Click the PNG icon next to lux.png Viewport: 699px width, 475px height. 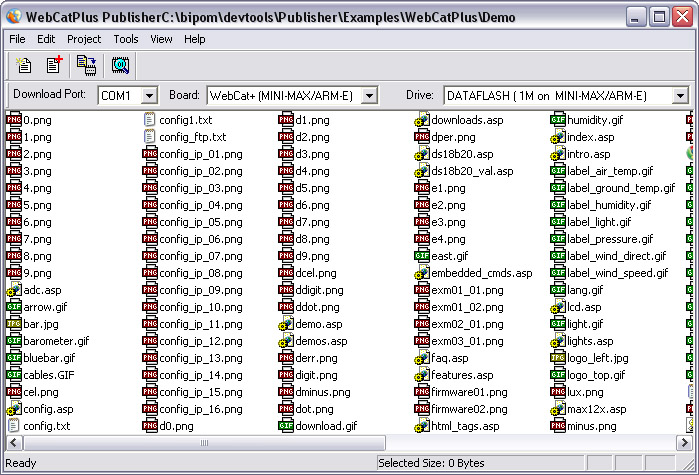pyautogui.click(x=558, y=392)
